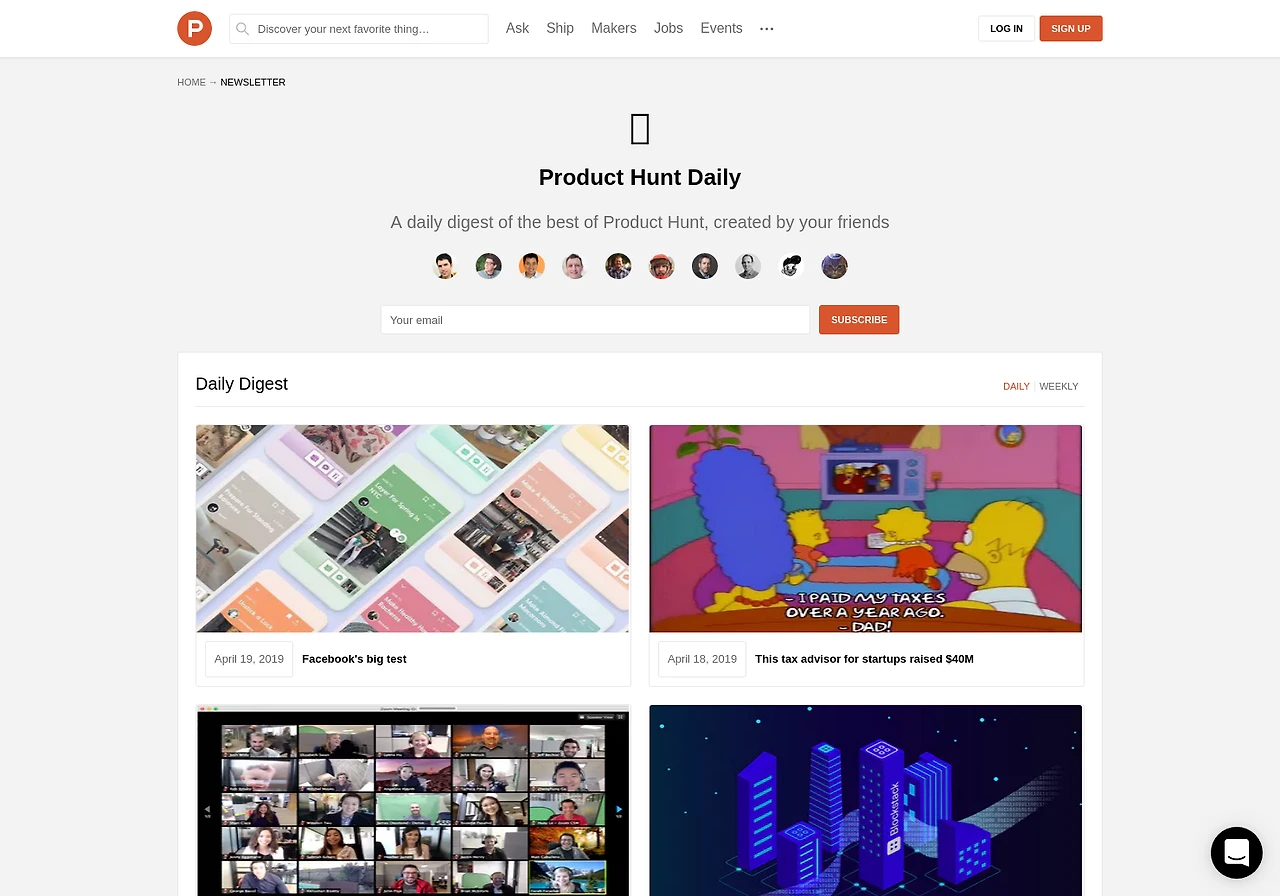Select the Daily digest tab

tap(1016, 386)
